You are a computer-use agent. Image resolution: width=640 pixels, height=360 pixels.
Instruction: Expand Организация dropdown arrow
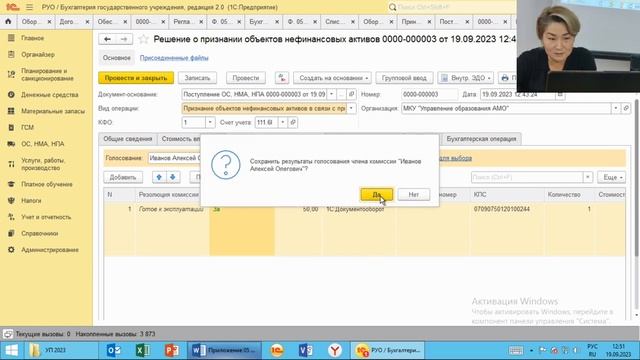click(616, 108)
